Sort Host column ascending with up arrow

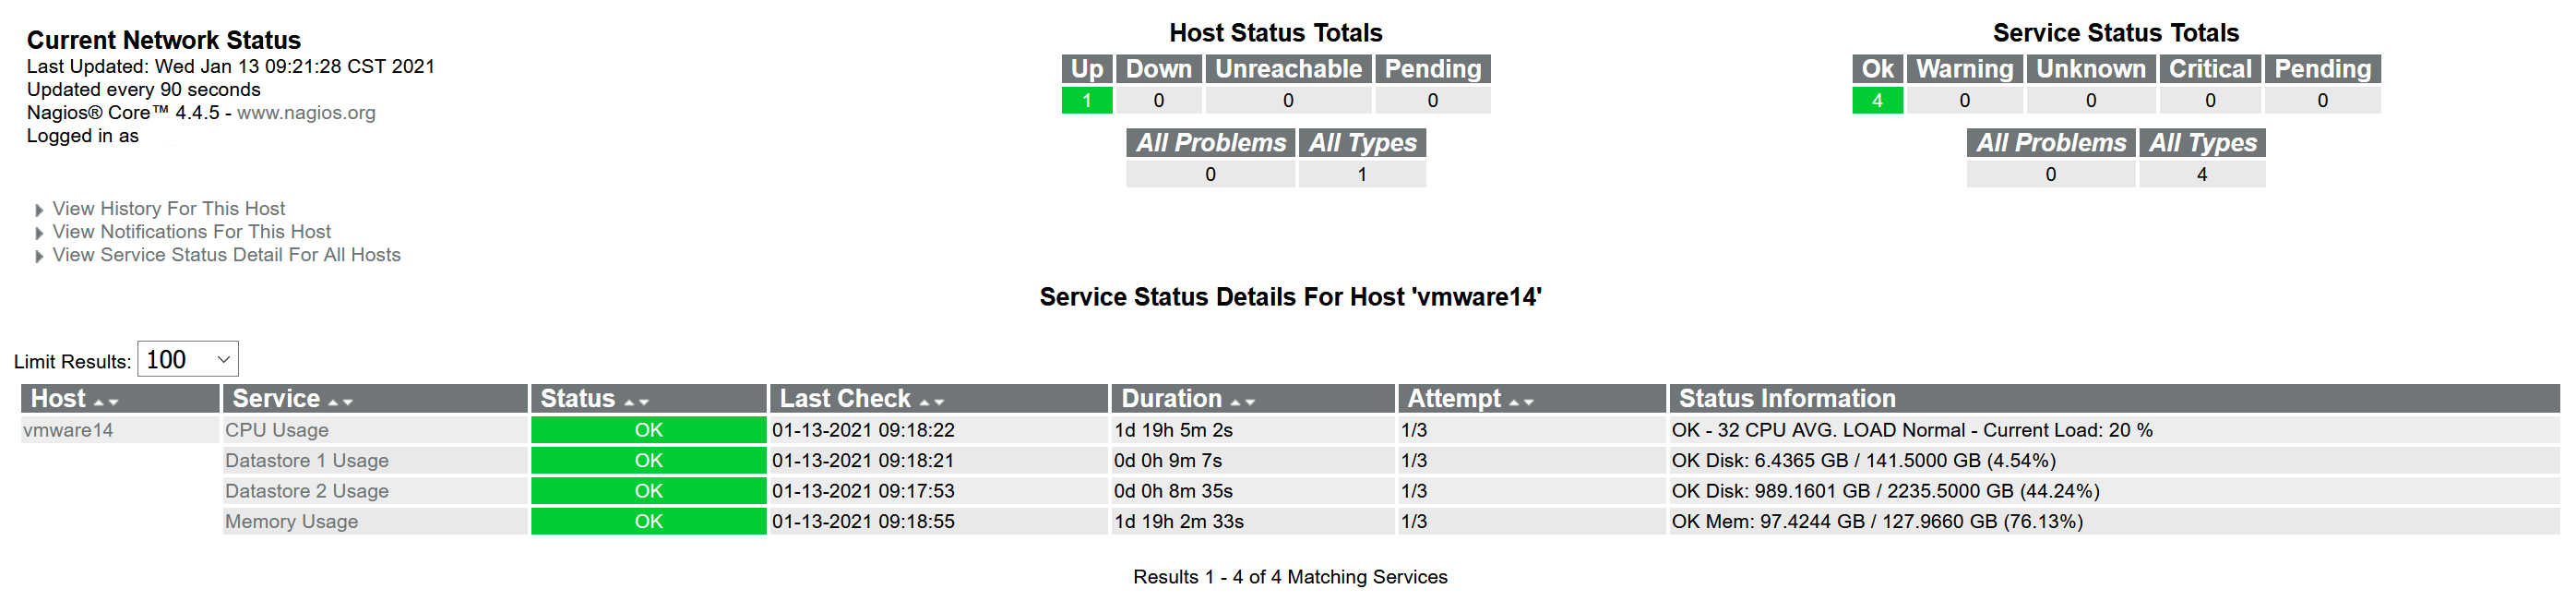99,402
